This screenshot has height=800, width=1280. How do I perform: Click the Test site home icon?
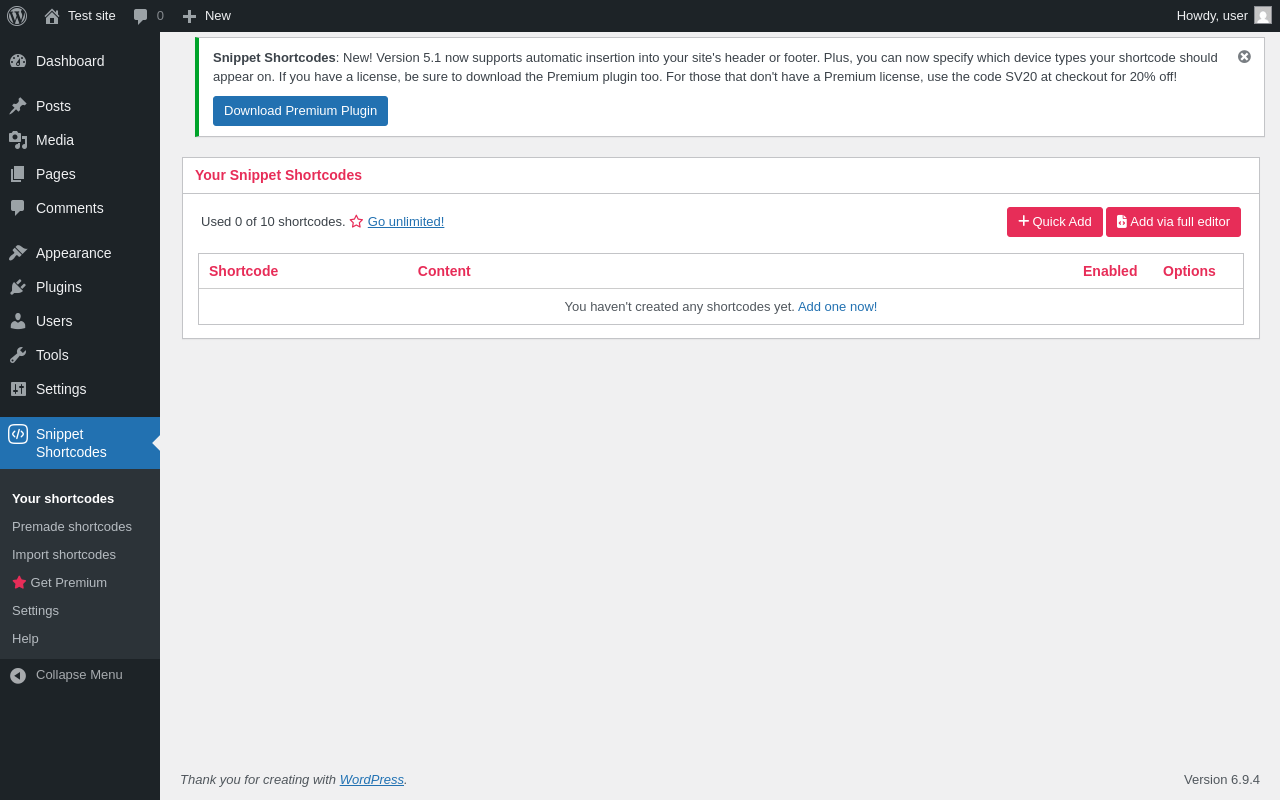52,16
